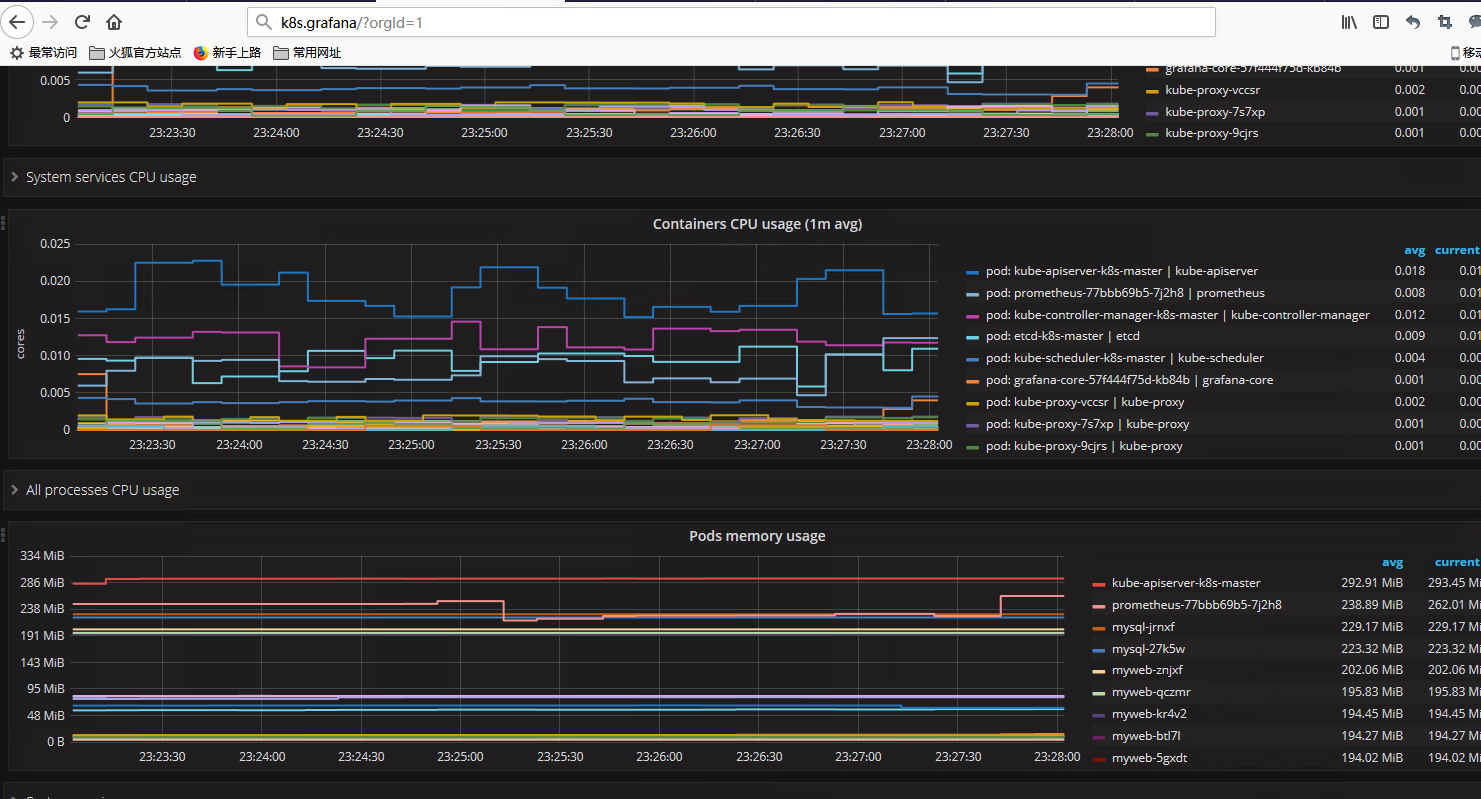The height and width of the screenshot is (799, 1481).
Task: Reload the Grafana page
Action: coord(82,22)
